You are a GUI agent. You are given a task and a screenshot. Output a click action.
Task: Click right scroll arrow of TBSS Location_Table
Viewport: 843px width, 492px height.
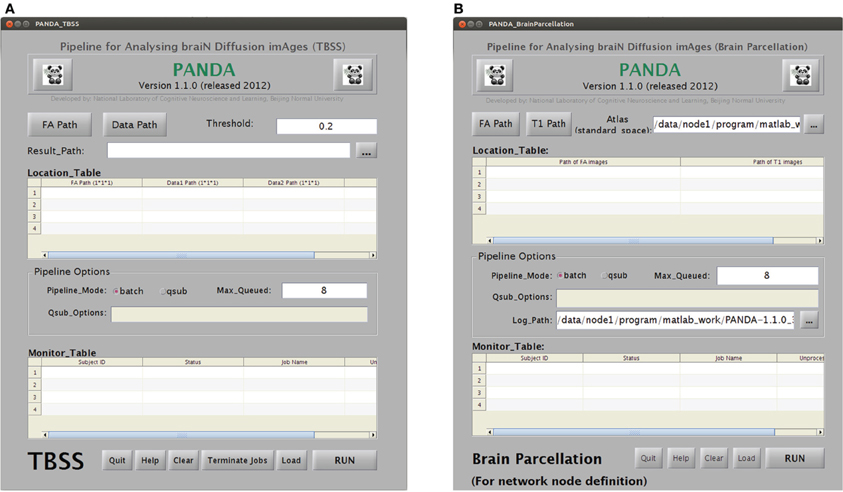373,255
